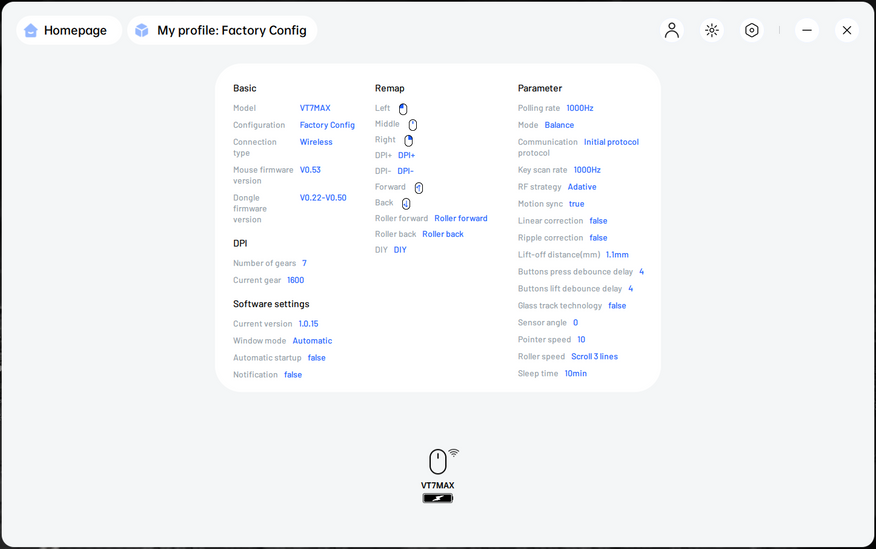Click the Right button mouse icon
Image resolution: width=876 pixels, height=549 pixels.
coord(408,141)
